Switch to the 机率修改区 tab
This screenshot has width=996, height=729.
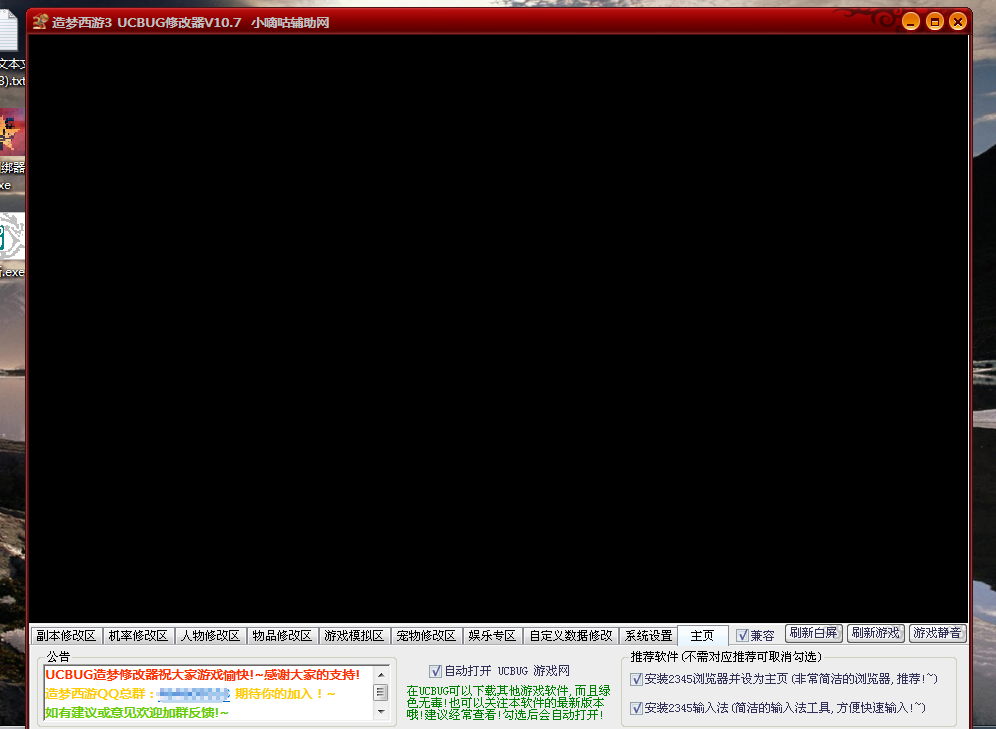point(138,636)
